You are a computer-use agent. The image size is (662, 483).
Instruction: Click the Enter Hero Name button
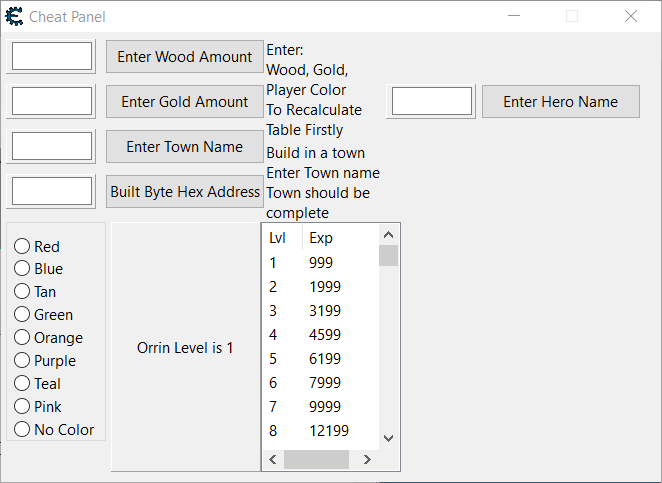coord(560,102)
